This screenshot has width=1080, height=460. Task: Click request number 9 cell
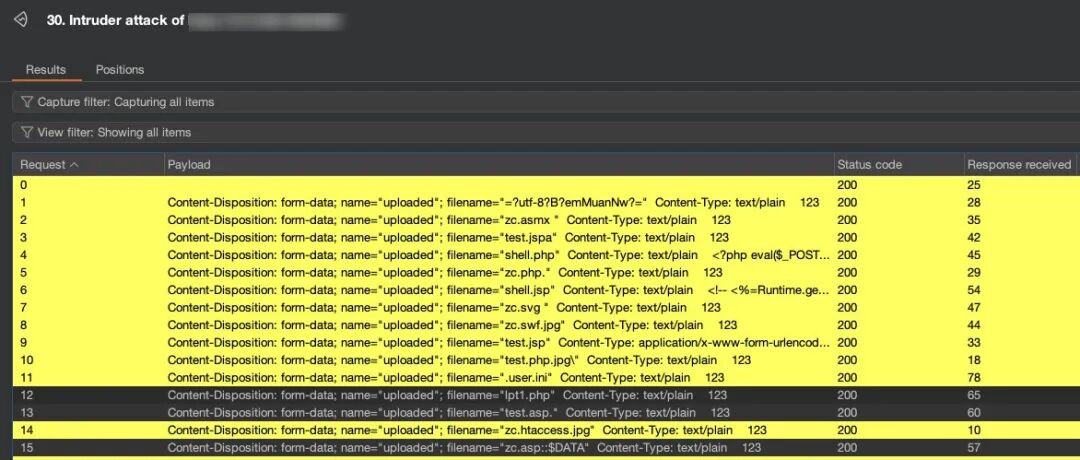23,342
